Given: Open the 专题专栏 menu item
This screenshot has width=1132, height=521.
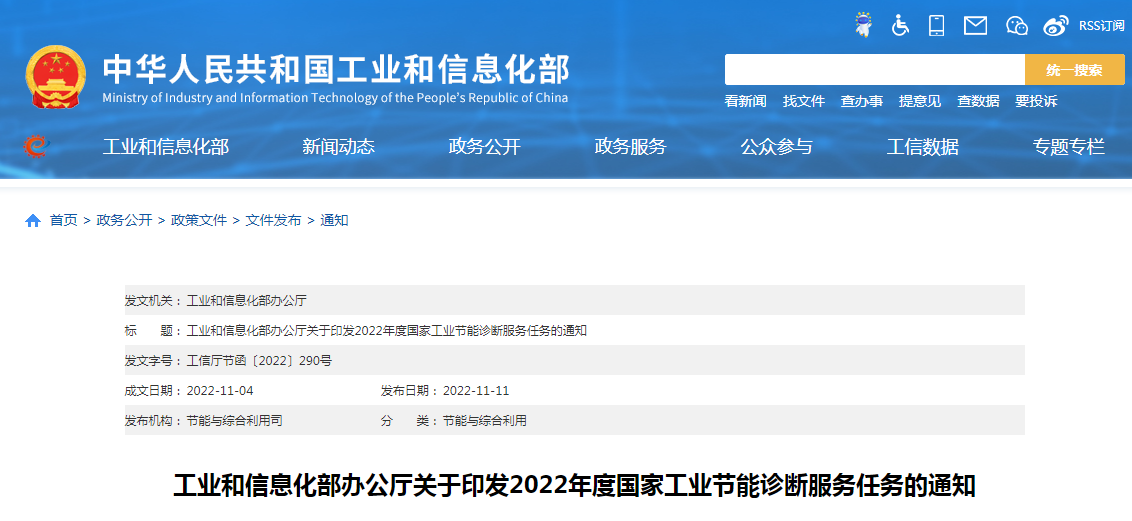Looking at the screenshot, I should 1068,147.
